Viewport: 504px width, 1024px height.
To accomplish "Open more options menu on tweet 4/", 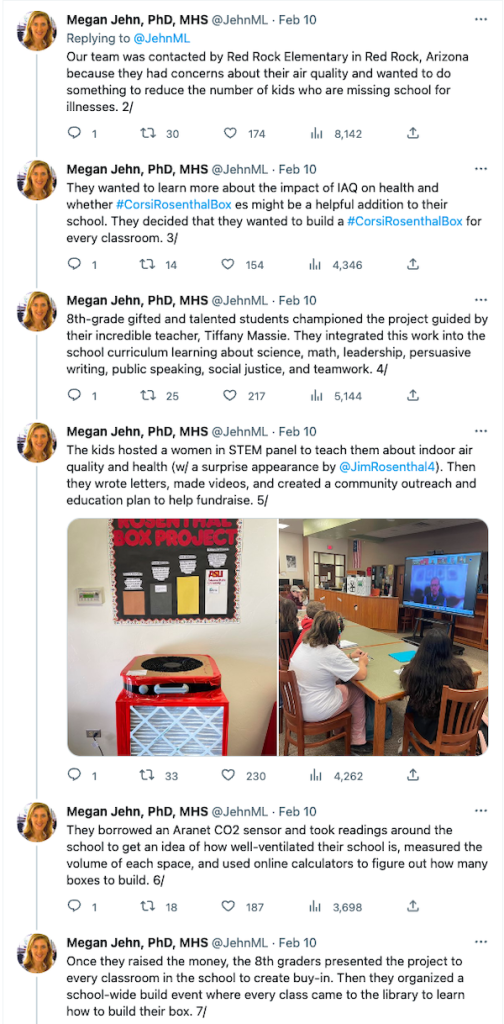I will [x=481, y=300].
